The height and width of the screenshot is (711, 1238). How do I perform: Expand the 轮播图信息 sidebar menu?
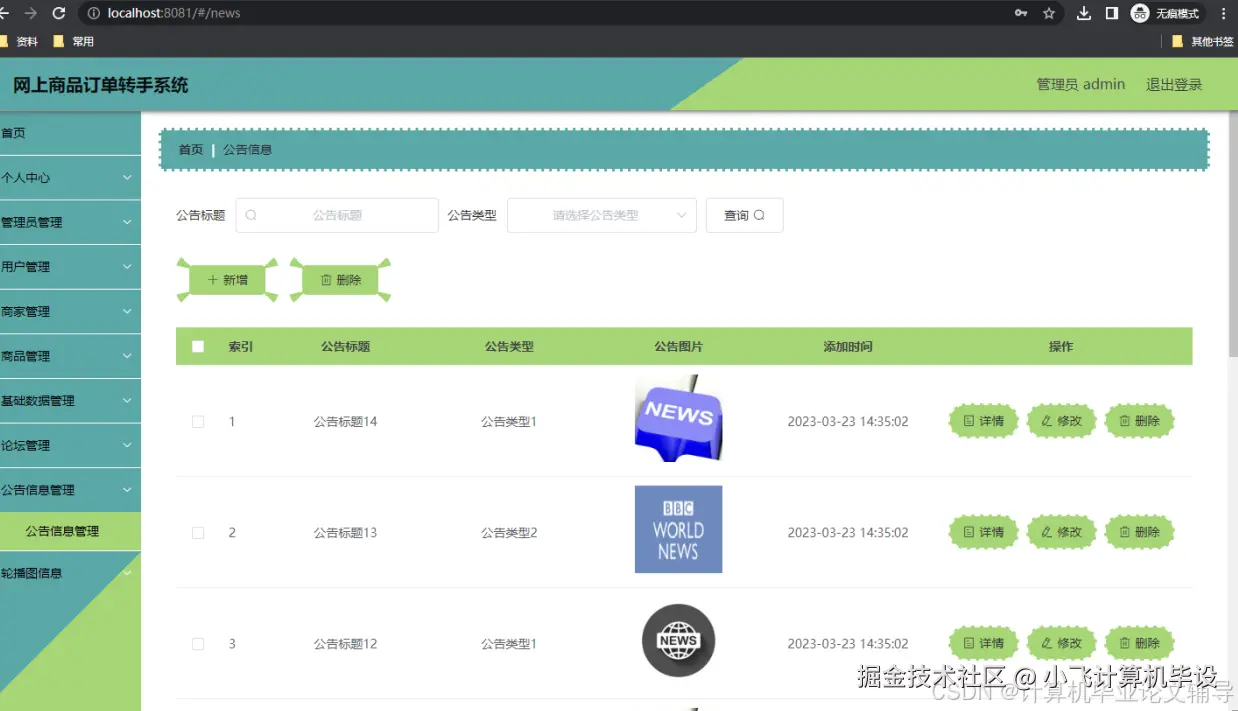70,573
